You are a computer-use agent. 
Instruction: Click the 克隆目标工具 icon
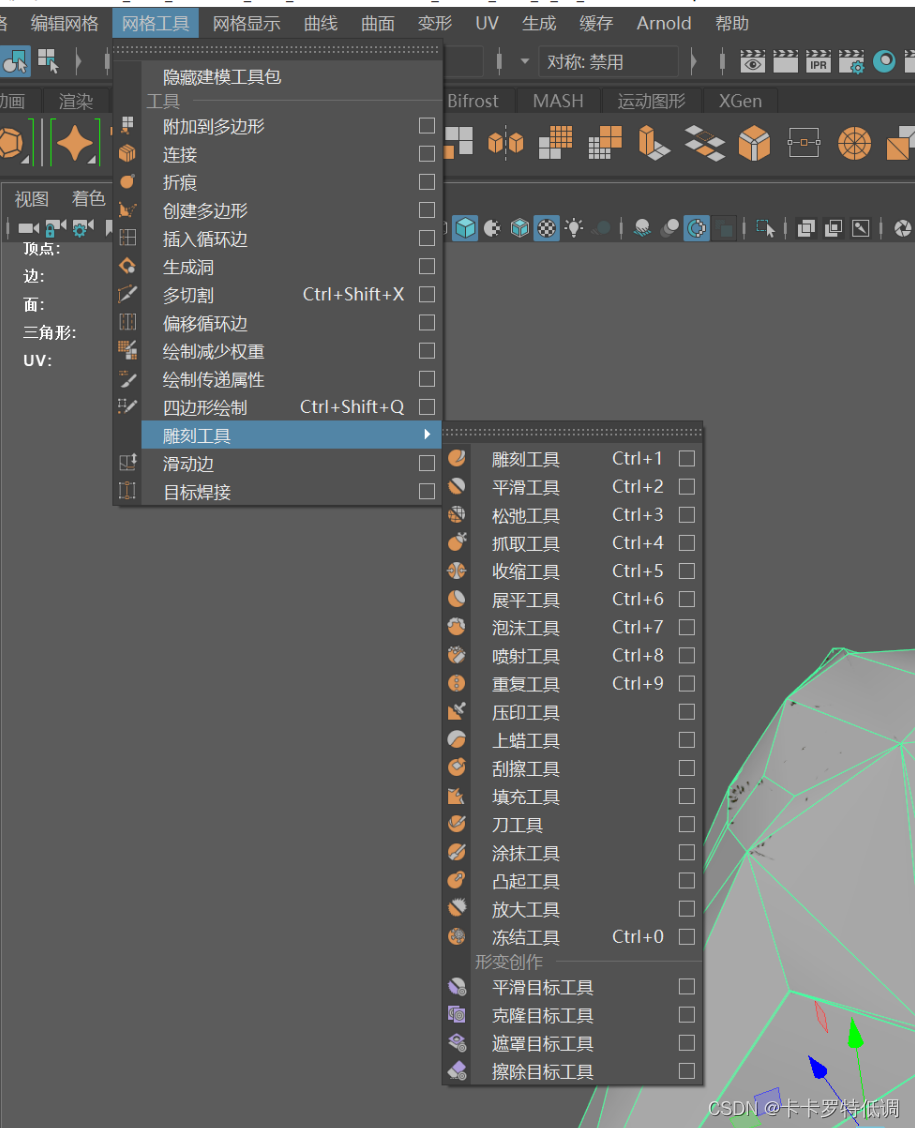pyautogui.click(x=457, y=1014)
